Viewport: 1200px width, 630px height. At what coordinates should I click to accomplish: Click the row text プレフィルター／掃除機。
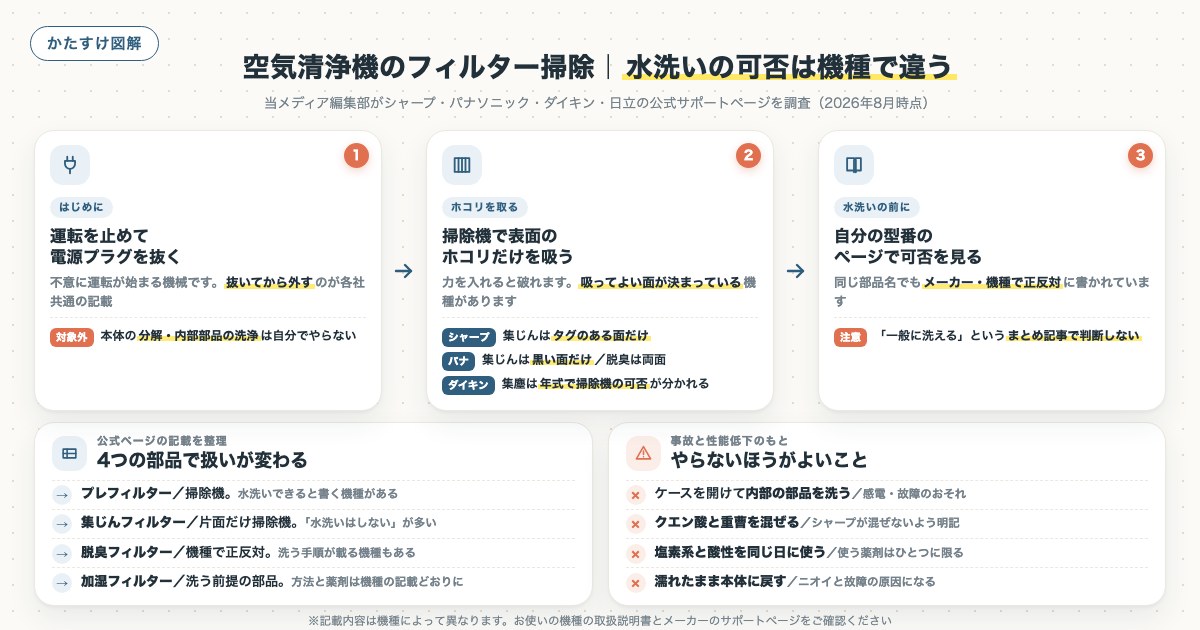pos(156,494)
